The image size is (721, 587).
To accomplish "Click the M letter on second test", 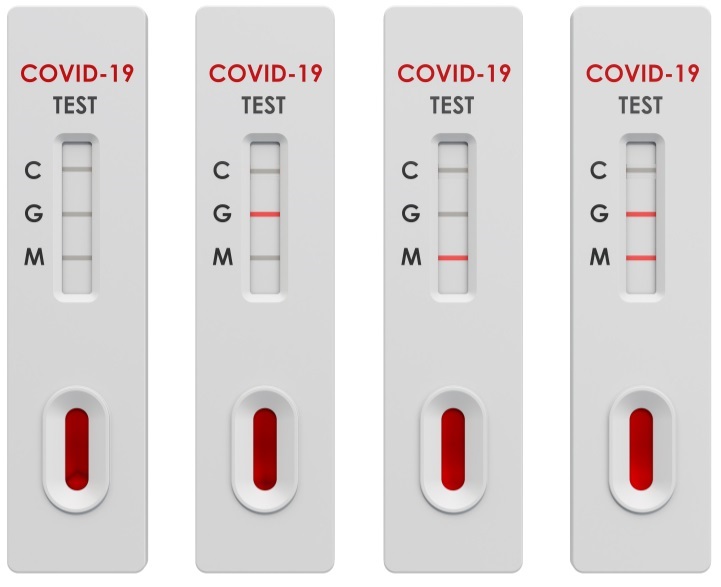I will coord(223,256).
